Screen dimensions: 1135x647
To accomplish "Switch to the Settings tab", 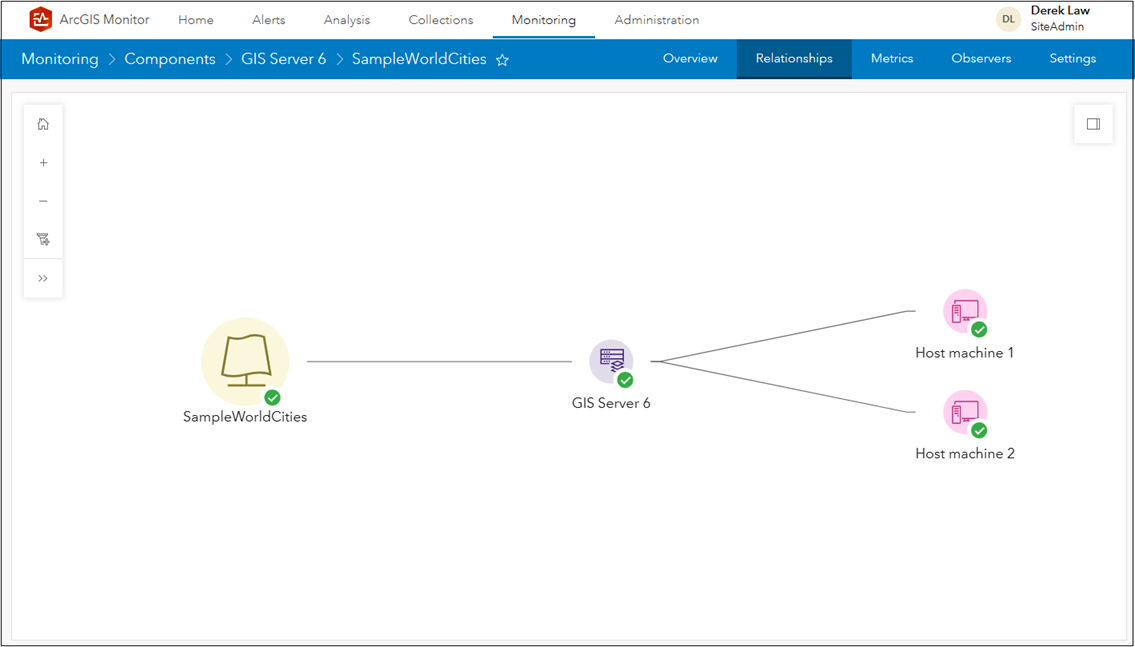I will click(x=1073, y=59).
